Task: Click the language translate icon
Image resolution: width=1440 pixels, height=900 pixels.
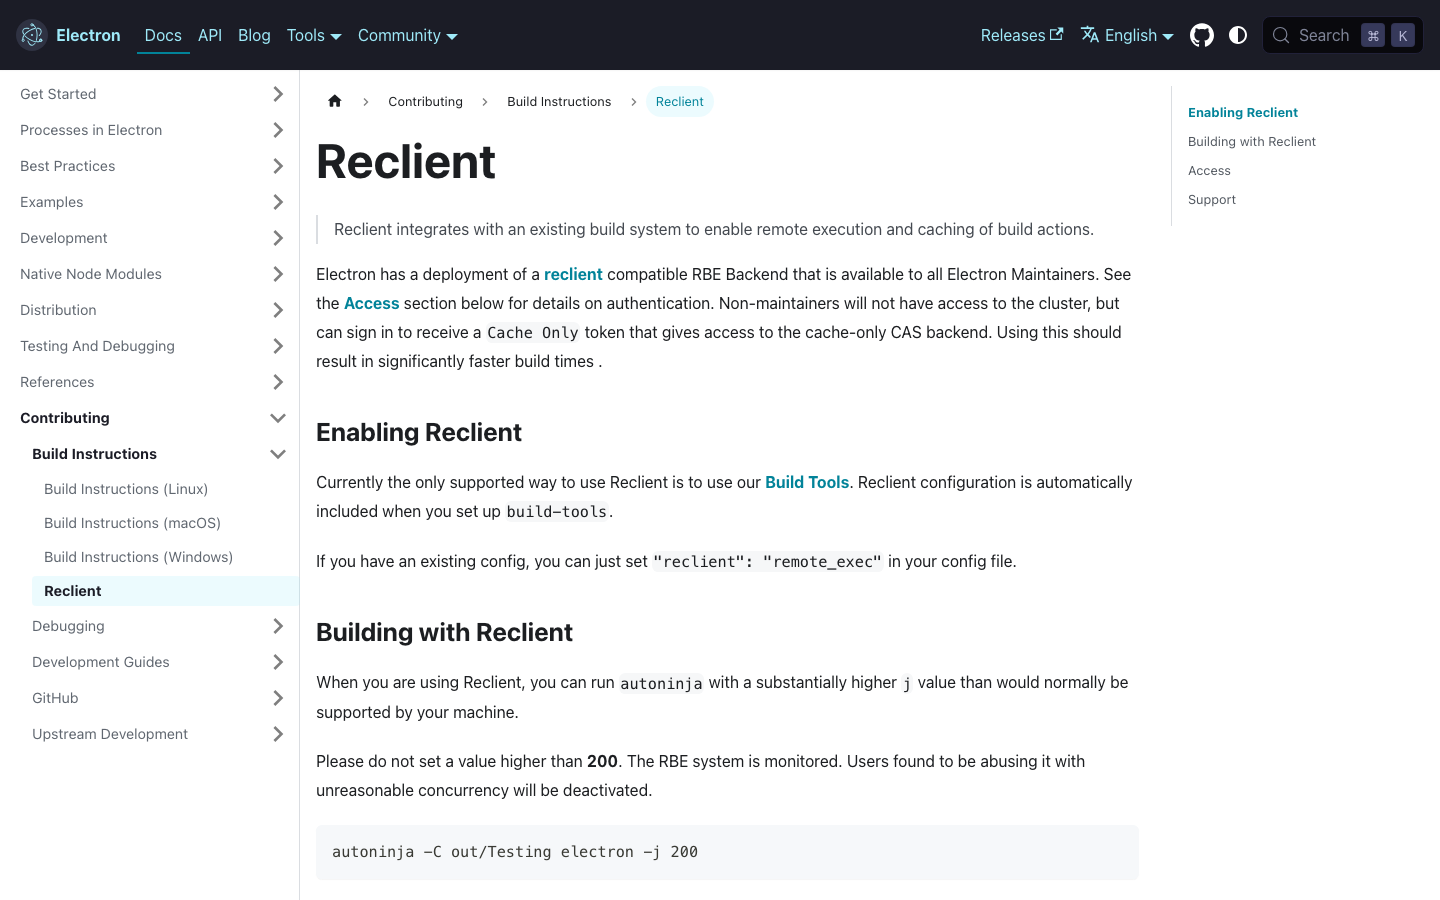Action: pos(1090,35)
